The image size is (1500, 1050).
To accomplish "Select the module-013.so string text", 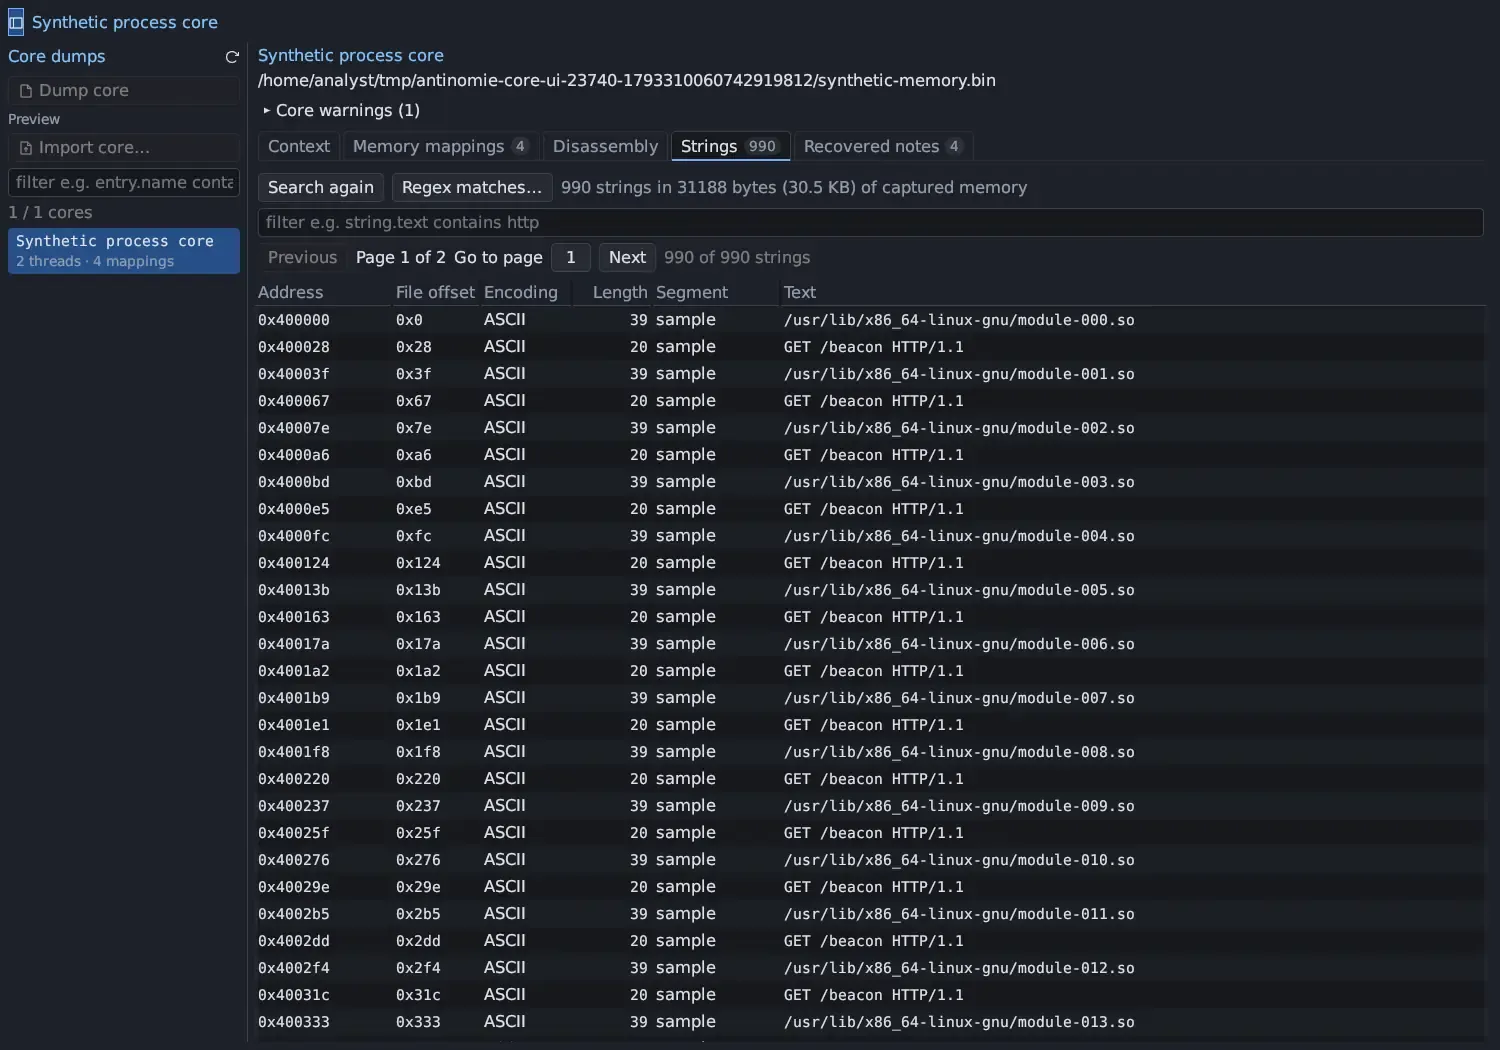I will tap(959, 1022).
